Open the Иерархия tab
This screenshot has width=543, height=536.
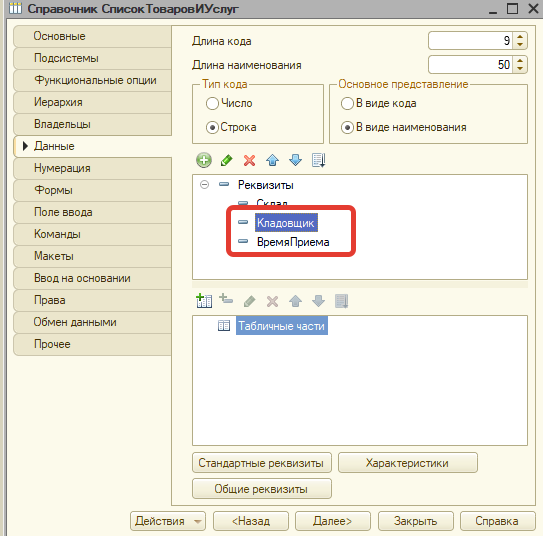tap(92, 102)
